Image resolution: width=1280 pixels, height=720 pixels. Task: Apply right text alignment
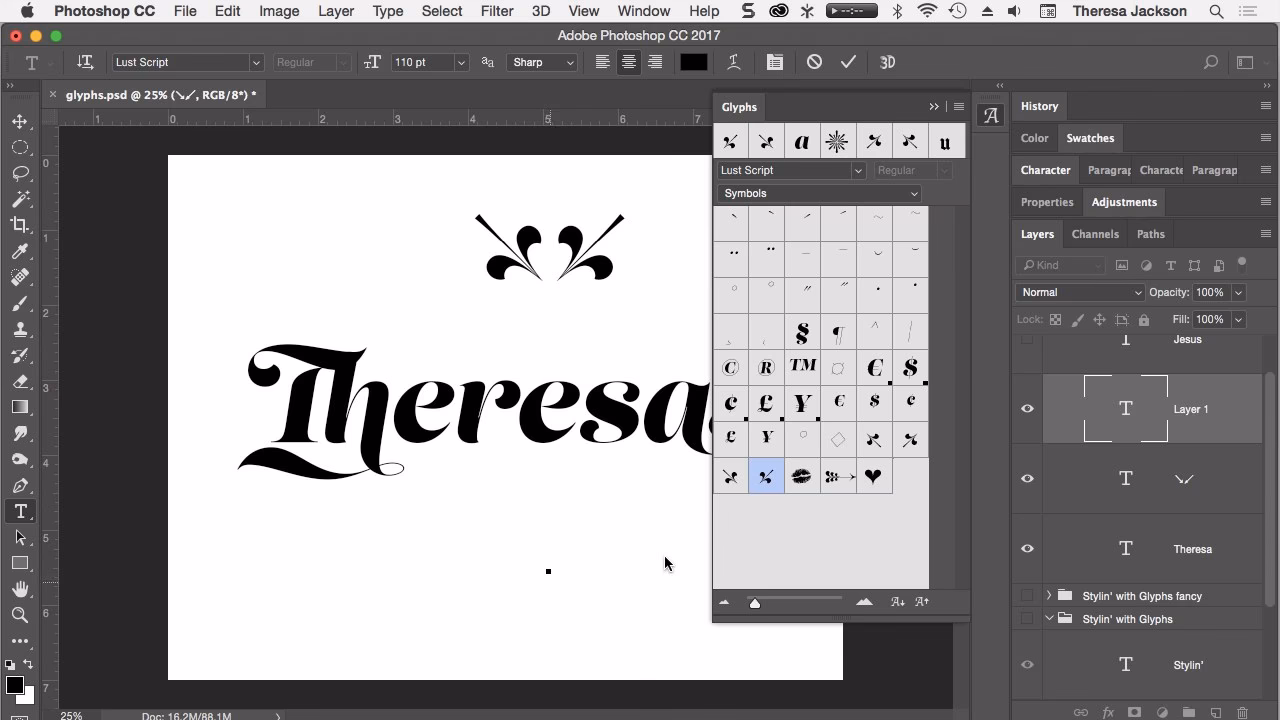[655, 62]
